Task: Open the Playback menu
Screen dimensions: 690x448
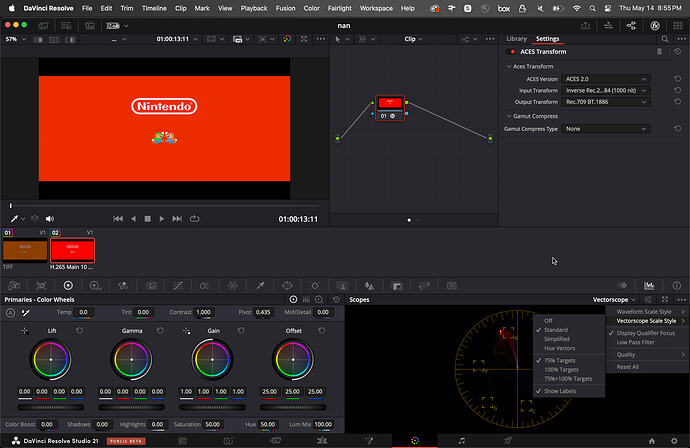Action: pyautogui.click(x=253, y=8)
